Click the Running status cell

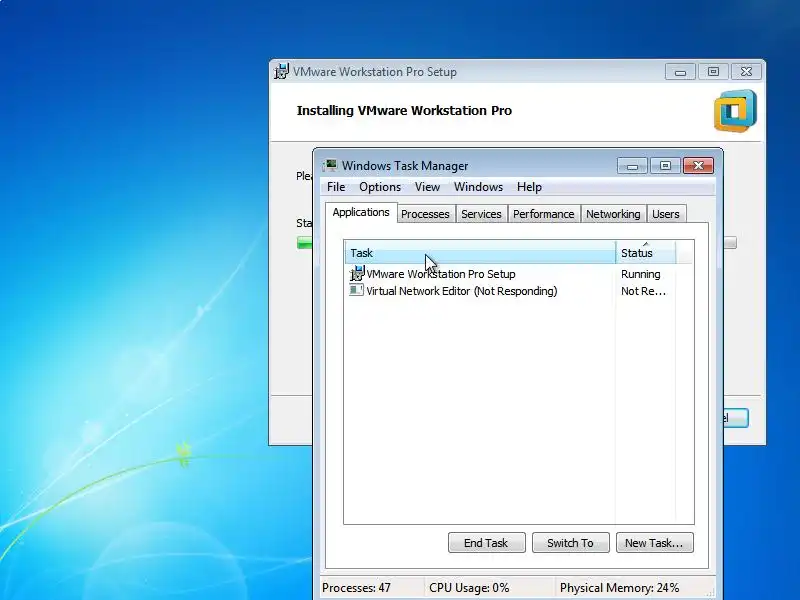pyautogui.click(x=641, y=274)
